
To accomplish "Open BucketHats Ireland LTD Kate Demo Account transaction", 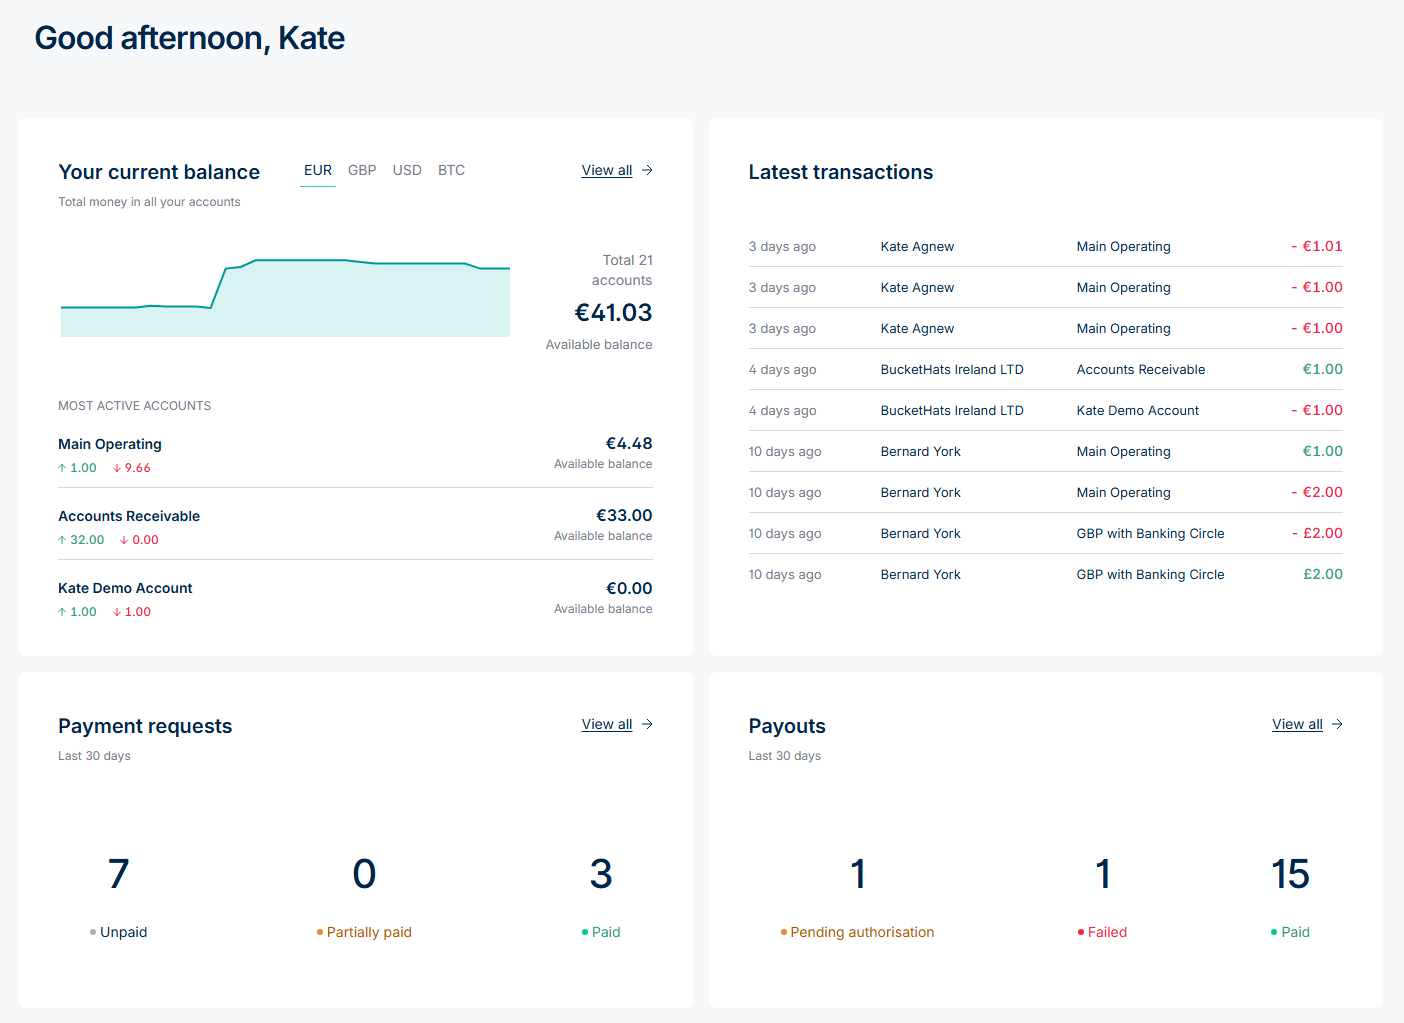I will [1045, 410].
